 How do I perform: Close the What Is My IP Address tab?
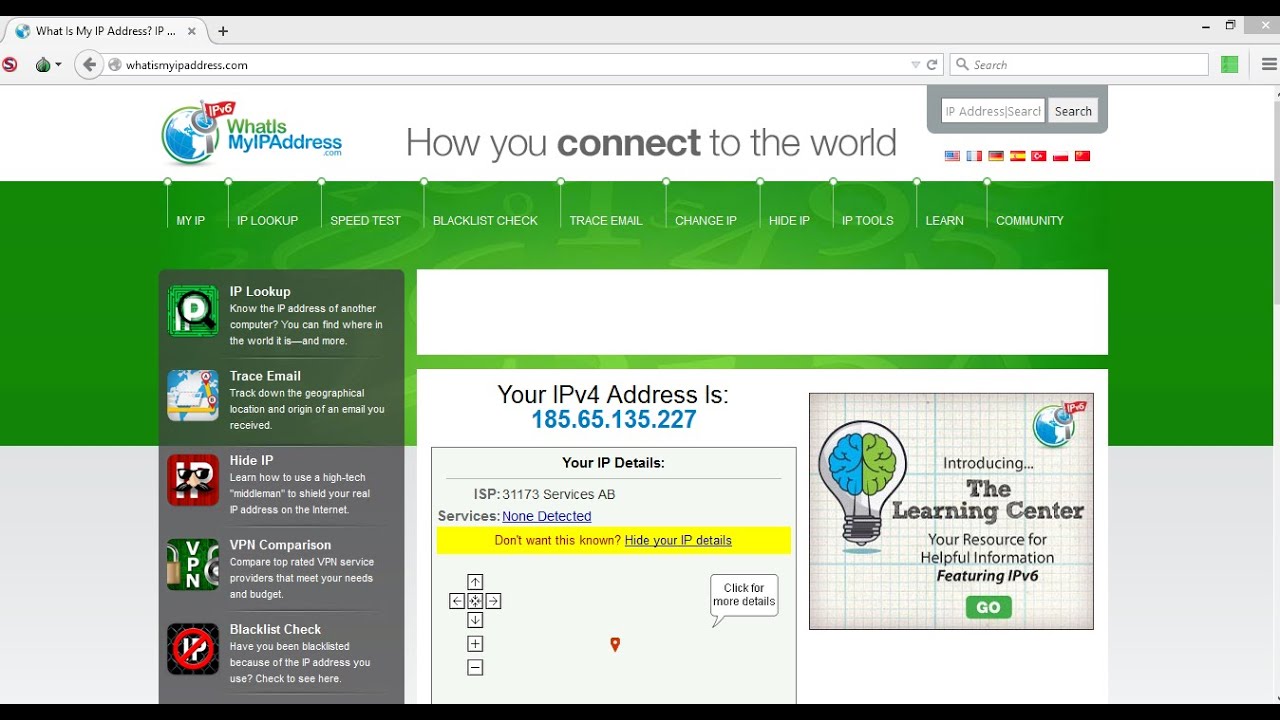(x=191, y=31)
